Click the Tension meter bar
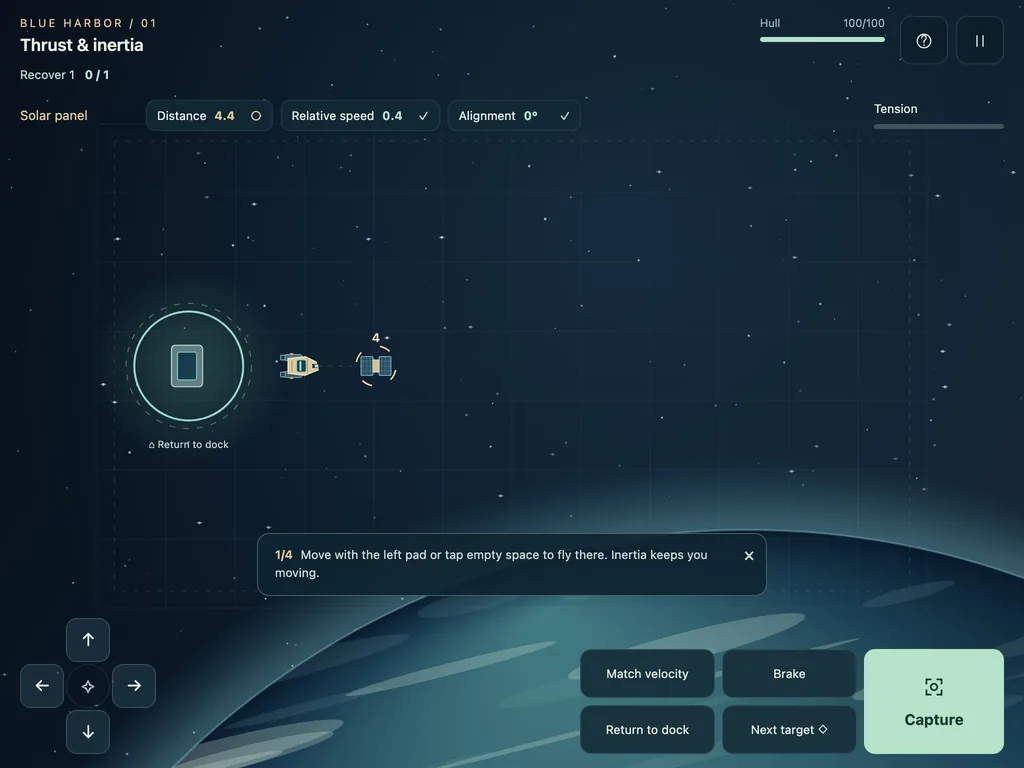This screenshot has width=1024, height=768. [x=938, y=127]
